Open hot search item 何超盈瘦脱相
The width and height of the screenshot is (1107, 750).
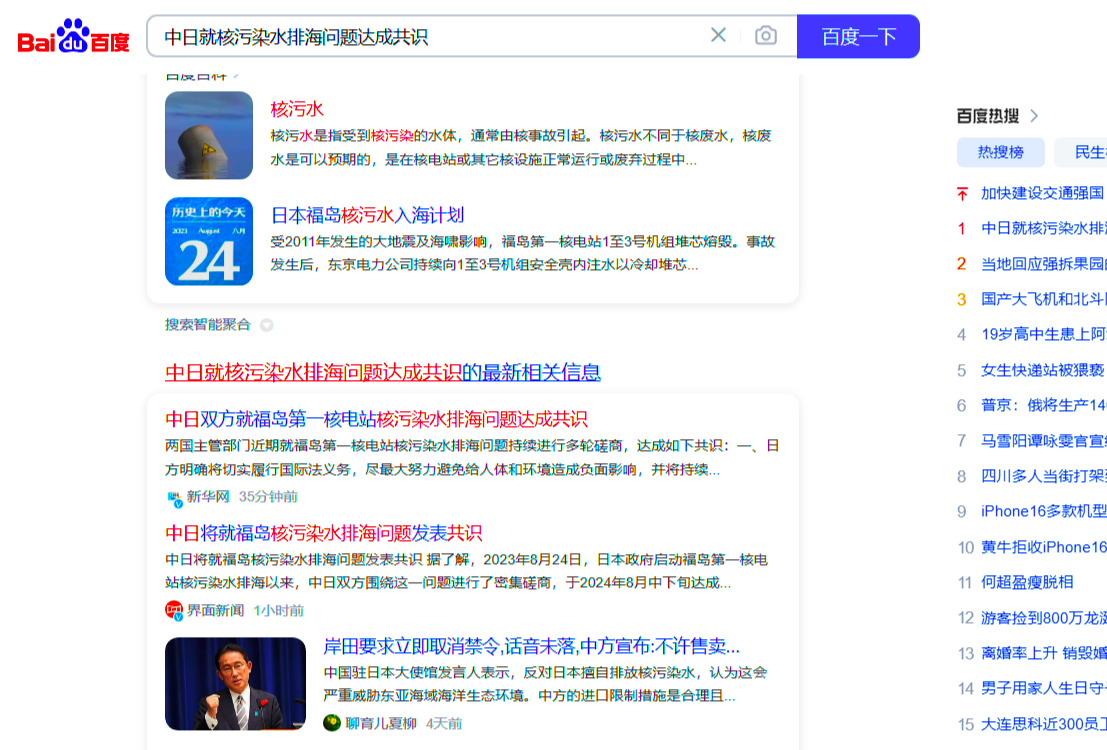point(1027,582)
